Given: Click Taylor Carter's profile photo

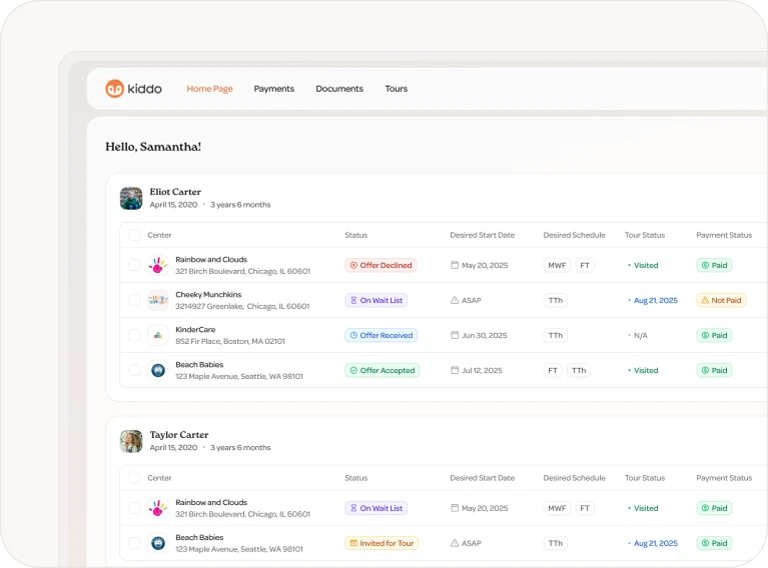Looking at the screenshot, I should coord(131,441).
